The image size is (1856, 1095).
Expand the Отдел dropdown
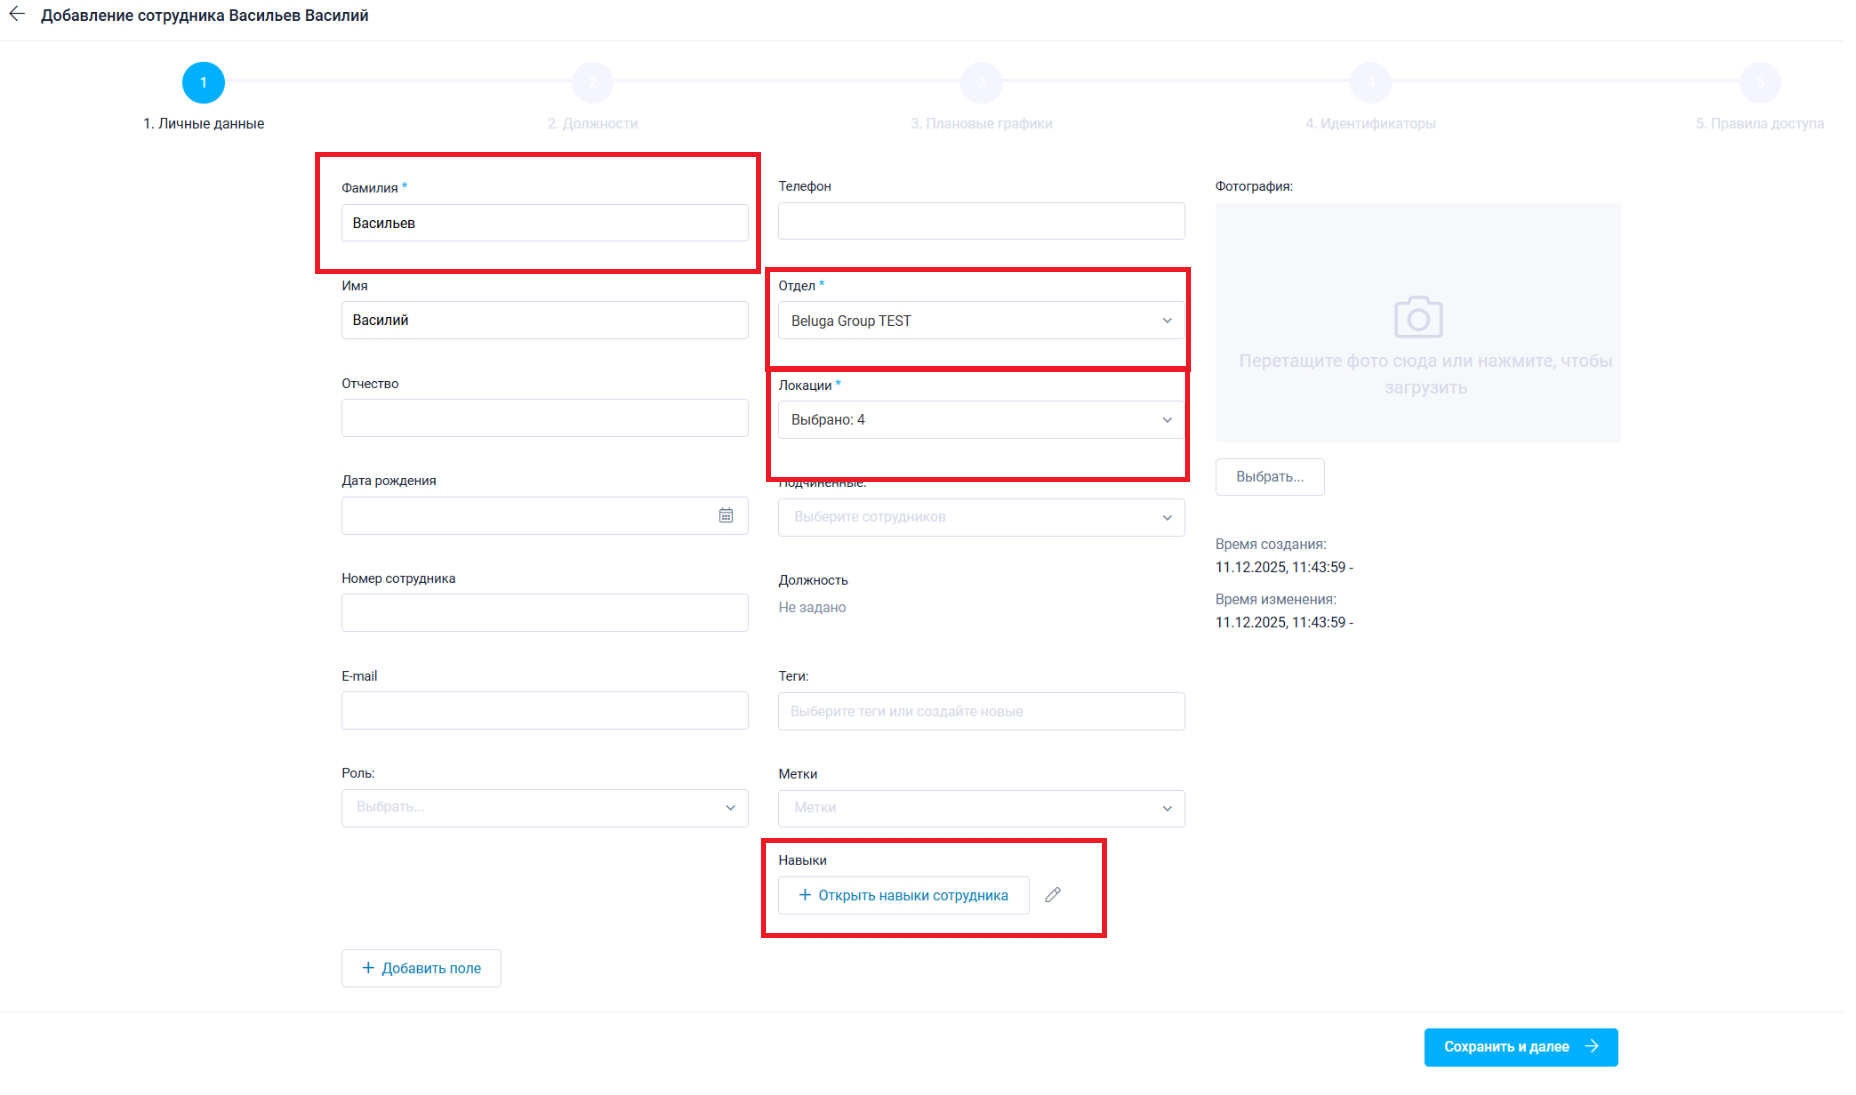[x=980, y=321]
